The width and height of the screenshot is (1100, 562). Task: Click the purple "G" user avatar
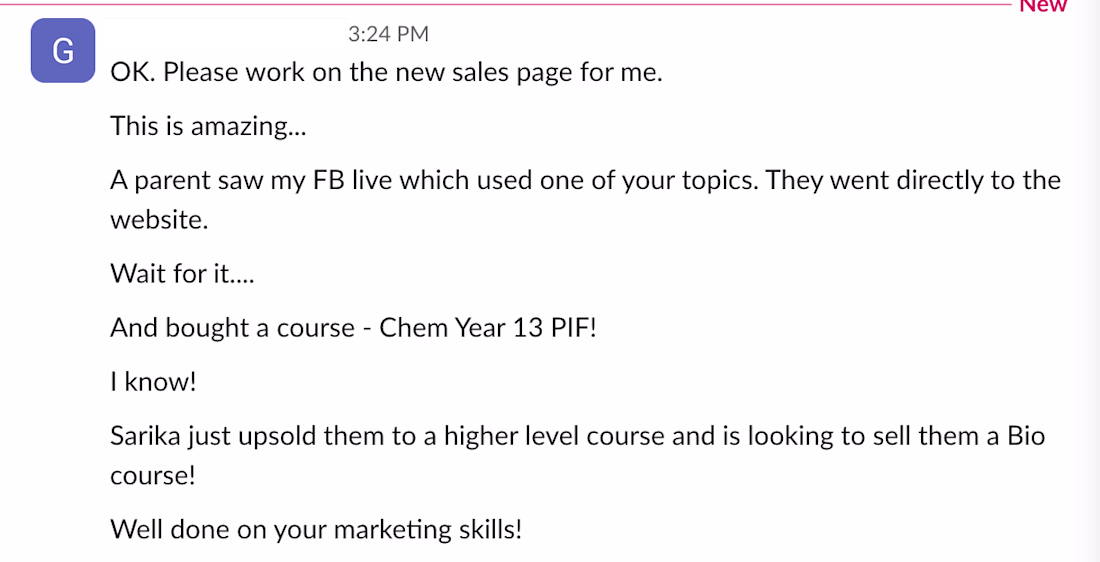tap(63, 50)
